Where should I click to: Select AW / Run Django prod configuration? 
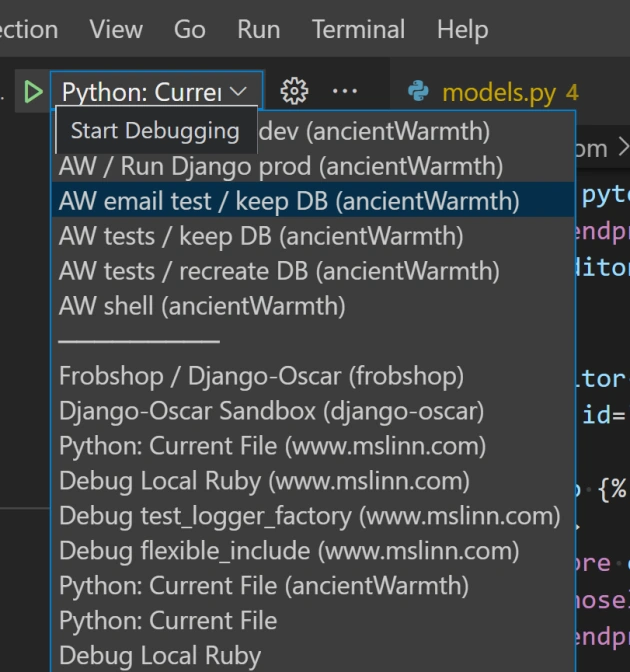pyautogui.click(x=280, y=166)
